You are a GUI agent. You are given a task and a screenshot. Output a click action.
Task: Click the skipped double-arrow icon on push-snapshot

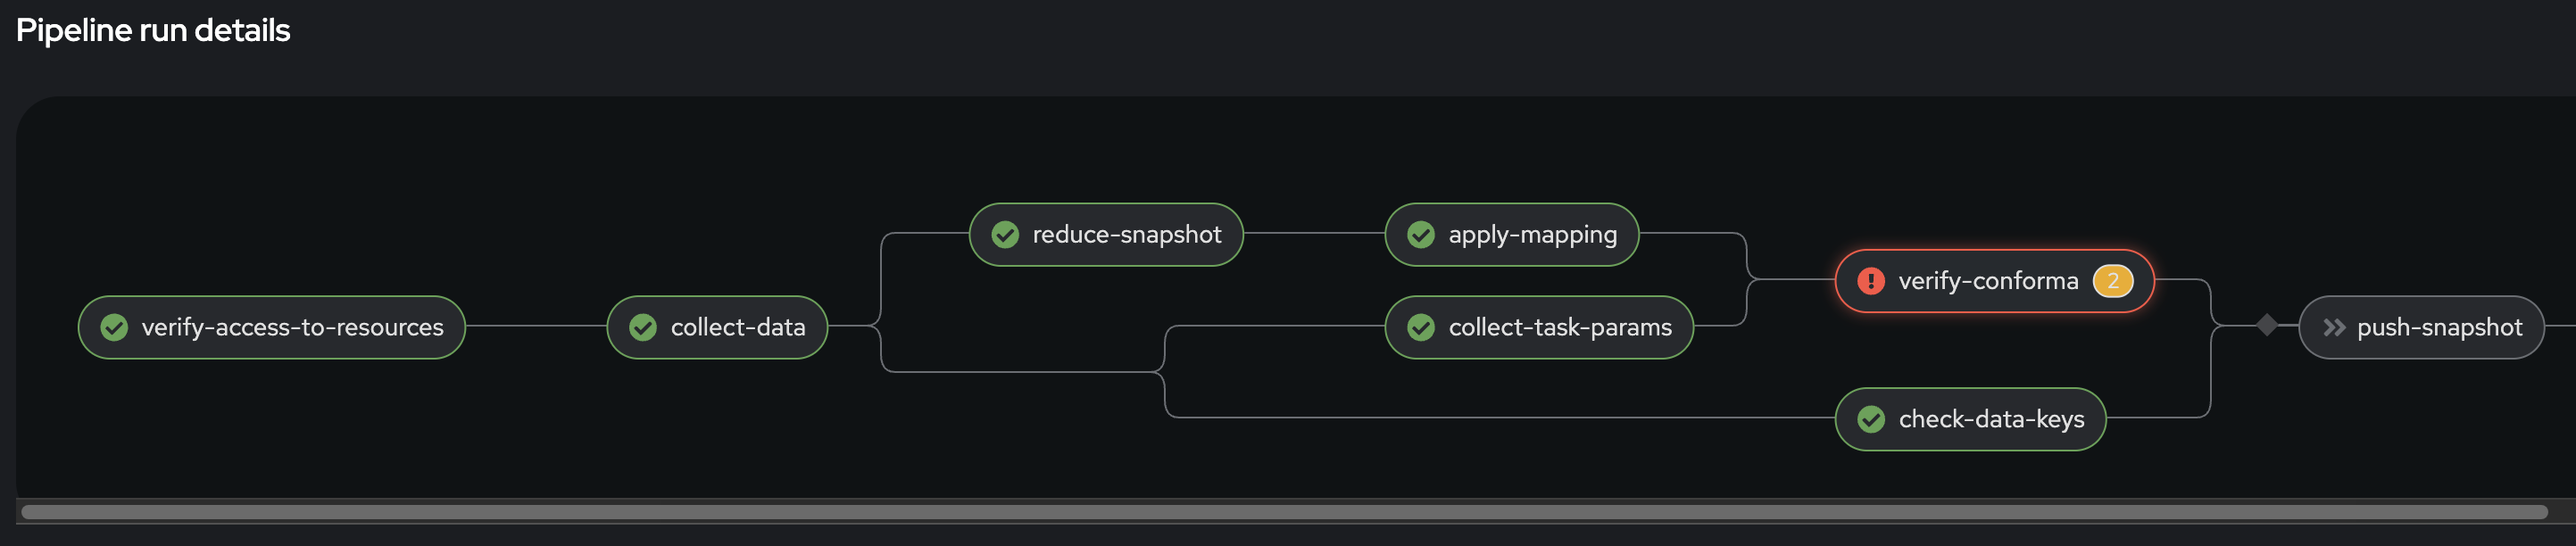coord(2334,327)
